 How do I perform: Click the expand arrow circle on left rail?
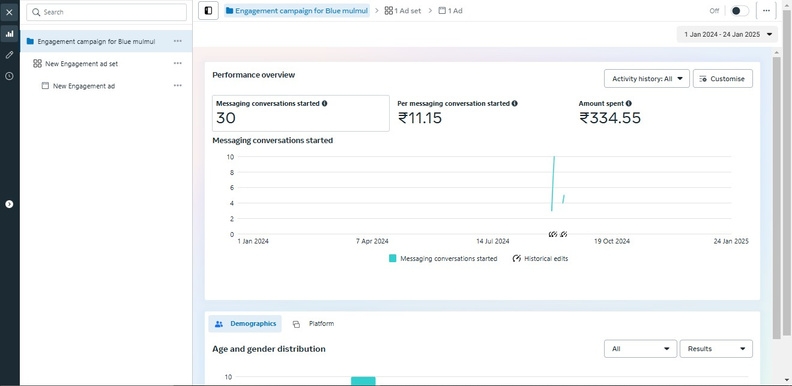pos(9,204)
